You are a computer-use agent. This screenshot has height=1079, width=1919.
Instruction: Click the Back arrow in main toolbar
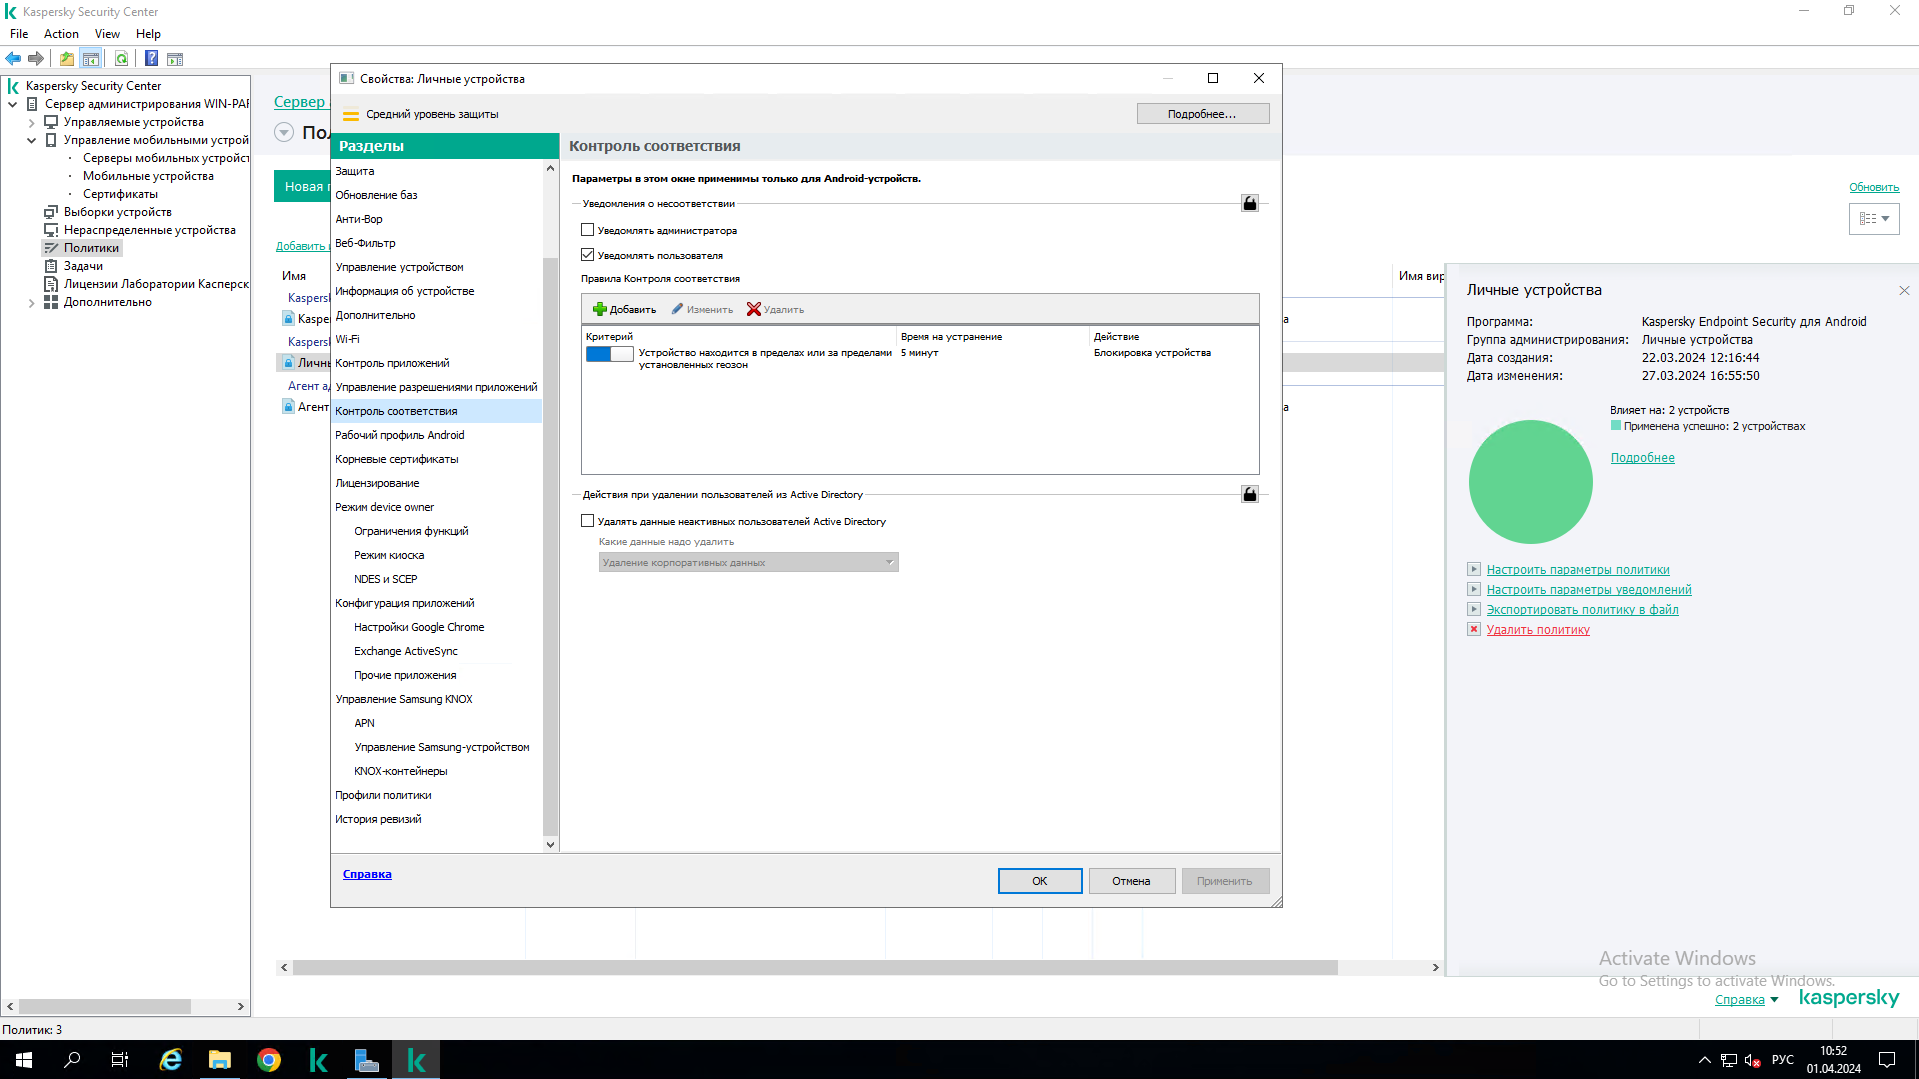pyautogui.click(x=13, y=59)
